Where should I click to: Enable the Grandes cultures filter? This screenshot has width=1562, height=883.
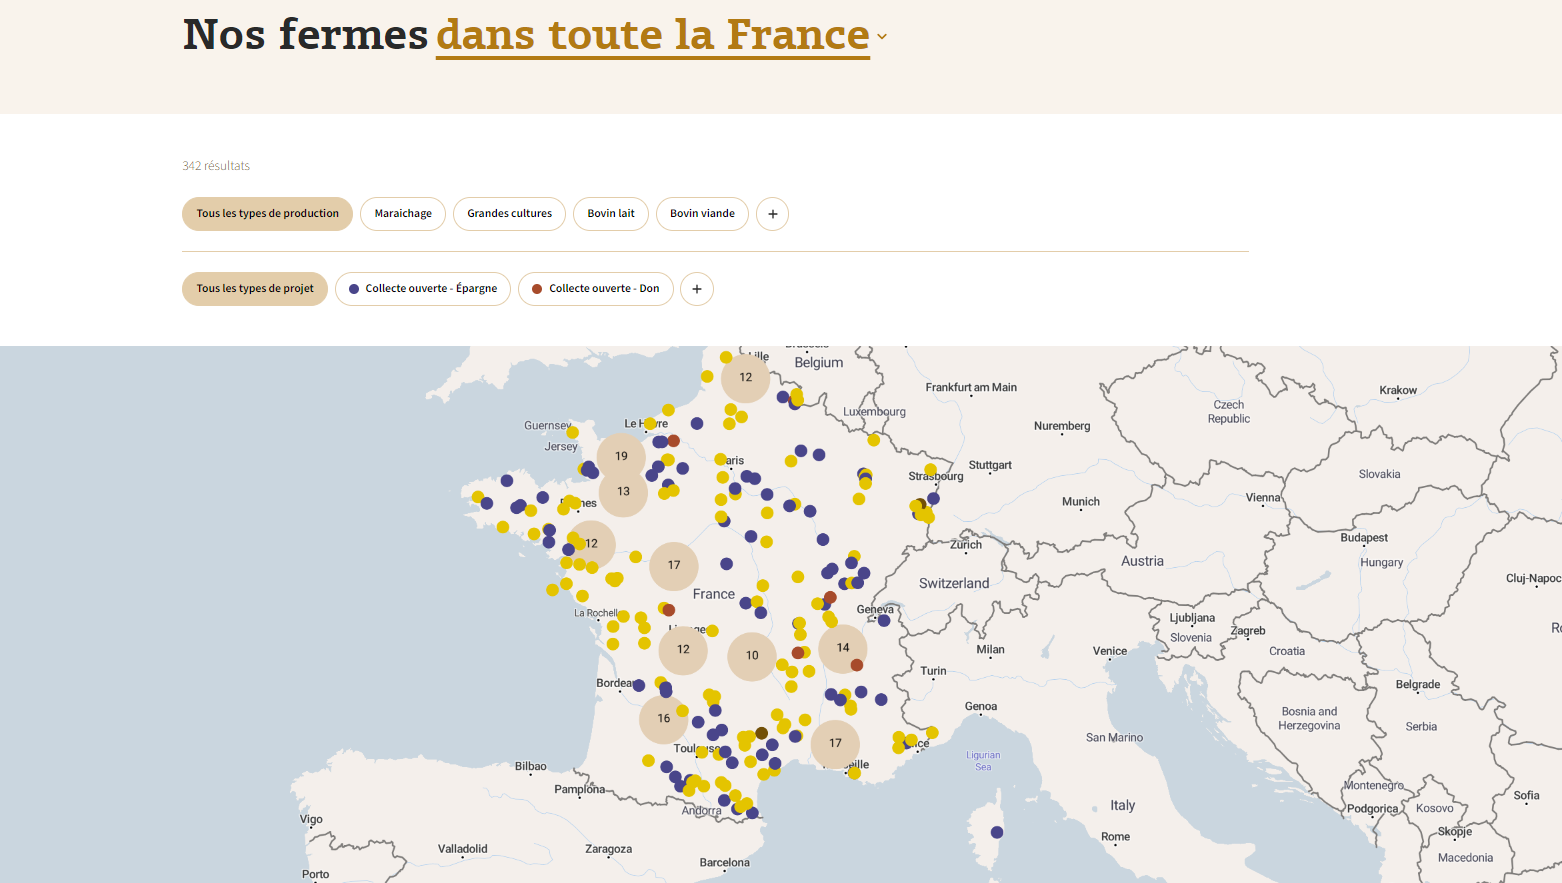tap(509, 214)
